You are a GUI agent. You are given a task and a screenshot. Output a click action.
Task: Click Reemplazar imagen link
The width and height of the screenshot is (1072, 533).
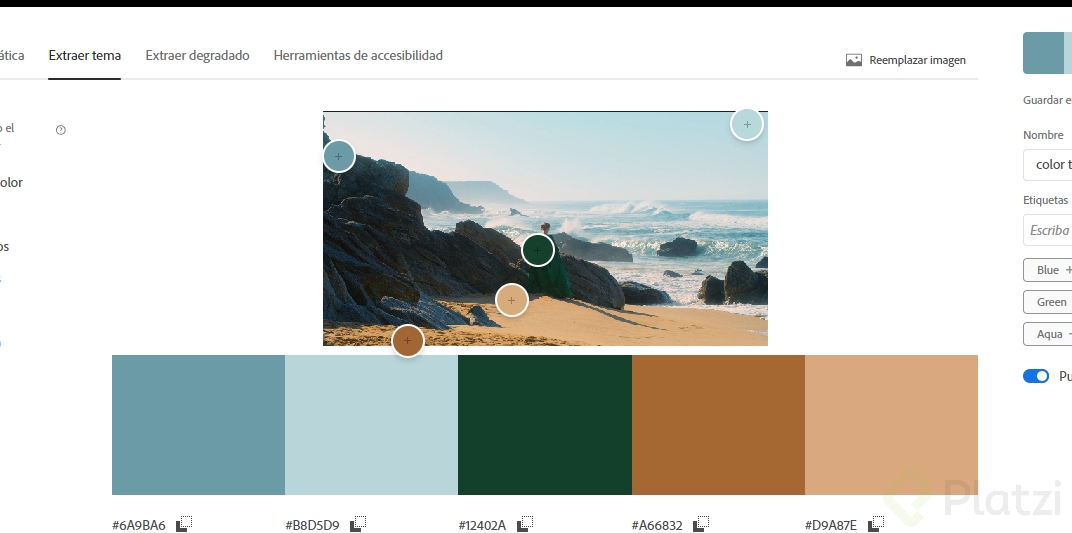(x=917, y=60)
